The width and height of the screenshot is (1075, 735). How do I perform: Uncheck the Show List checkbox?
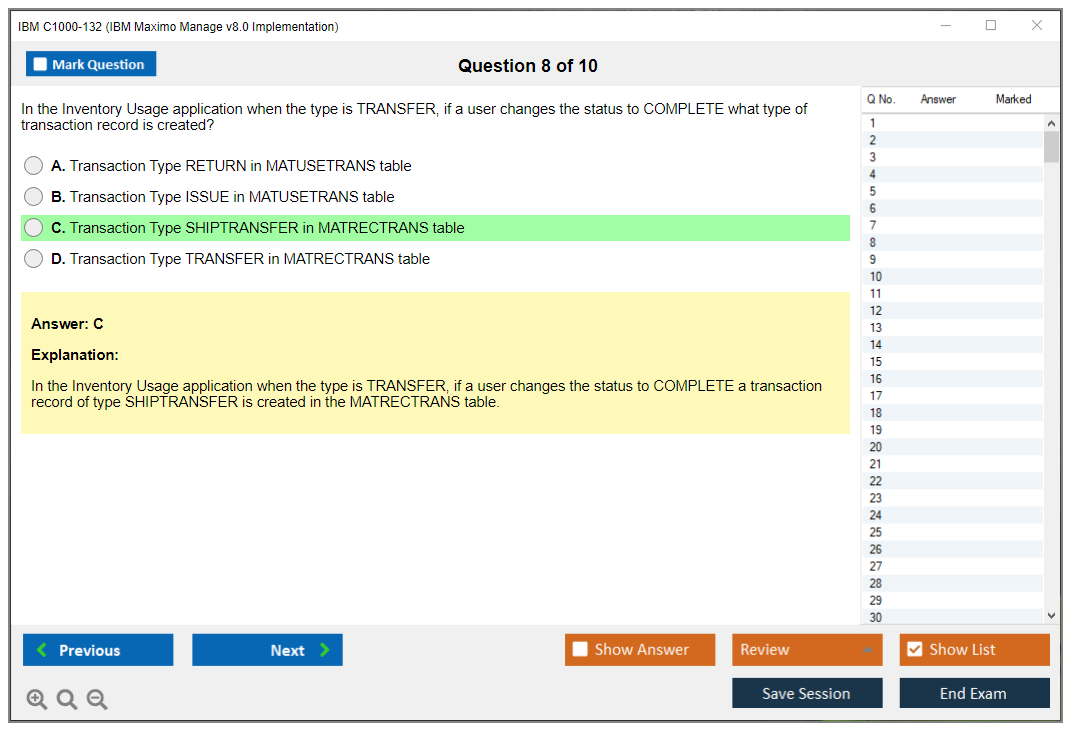(x=914, y=650)
